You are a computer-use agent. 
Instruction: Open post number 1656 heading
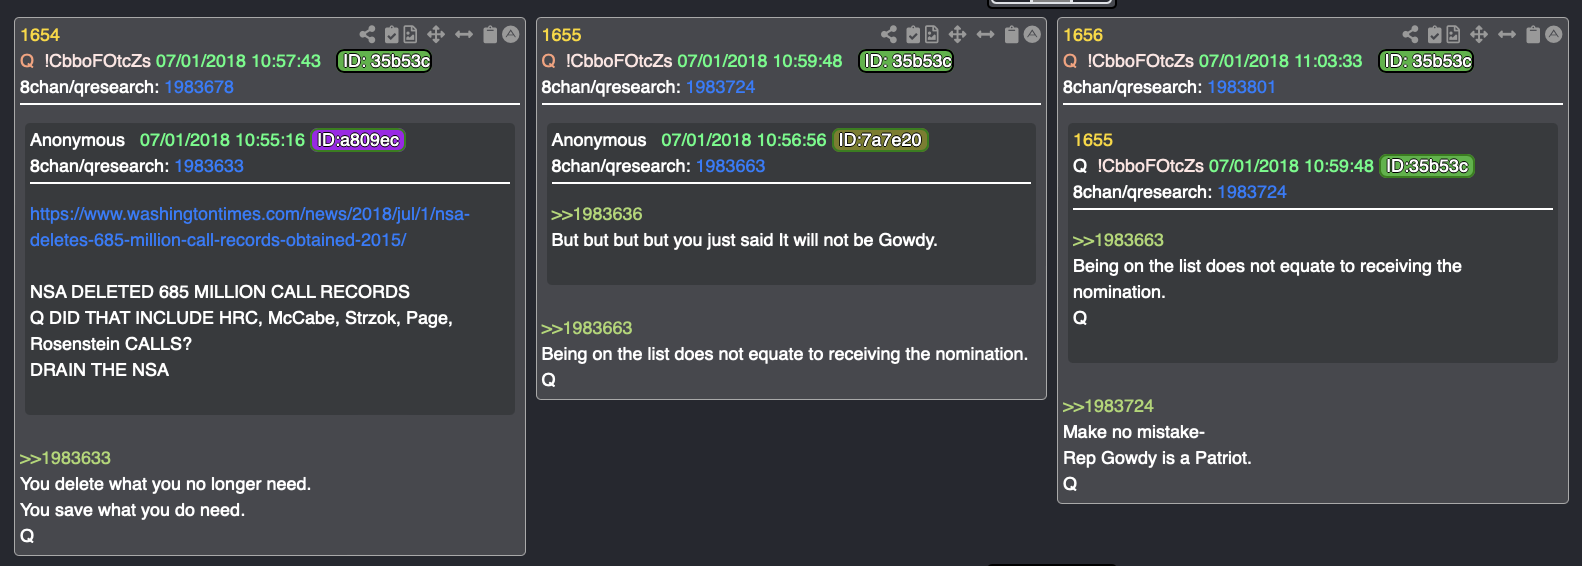click(x=1083, y=35)
